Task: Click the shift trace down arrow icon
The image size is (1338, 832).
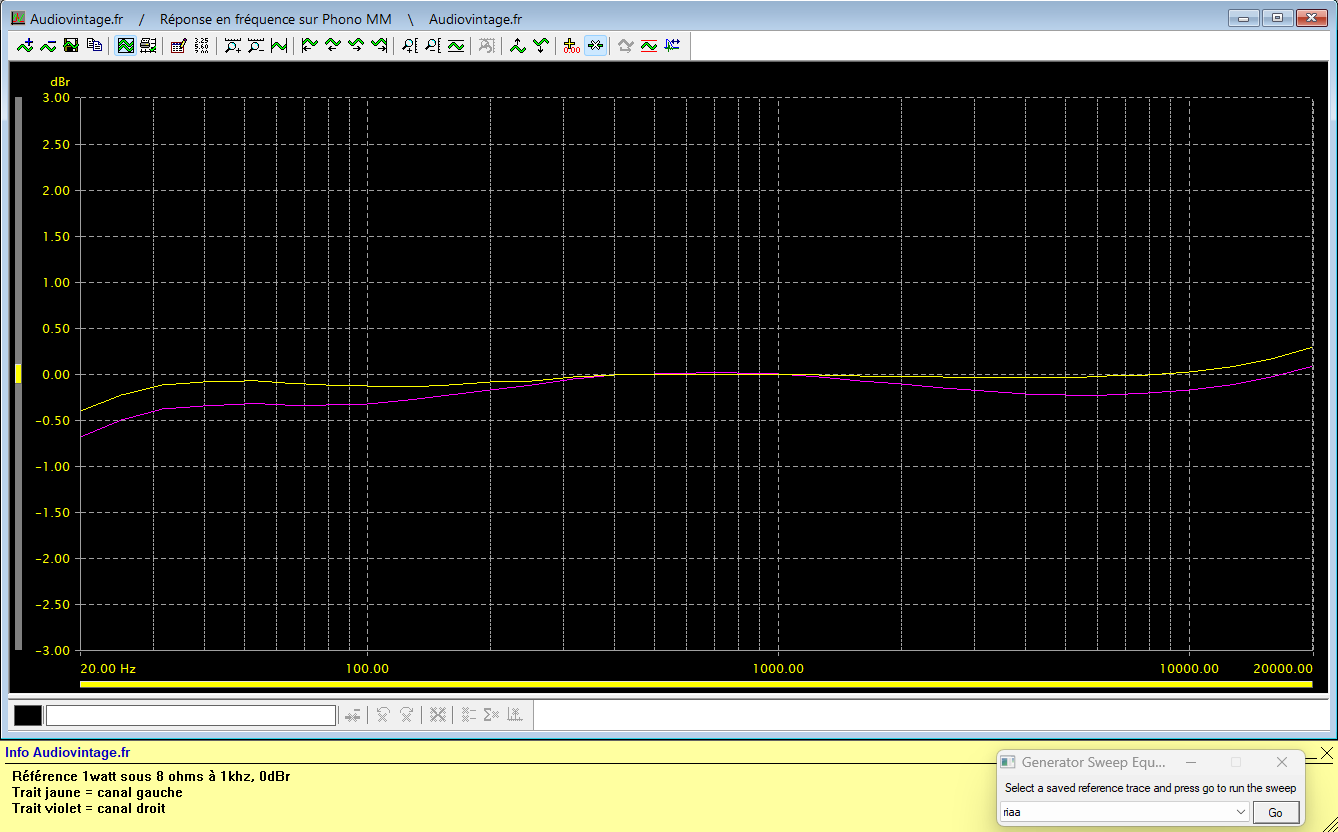Action: 541,45
